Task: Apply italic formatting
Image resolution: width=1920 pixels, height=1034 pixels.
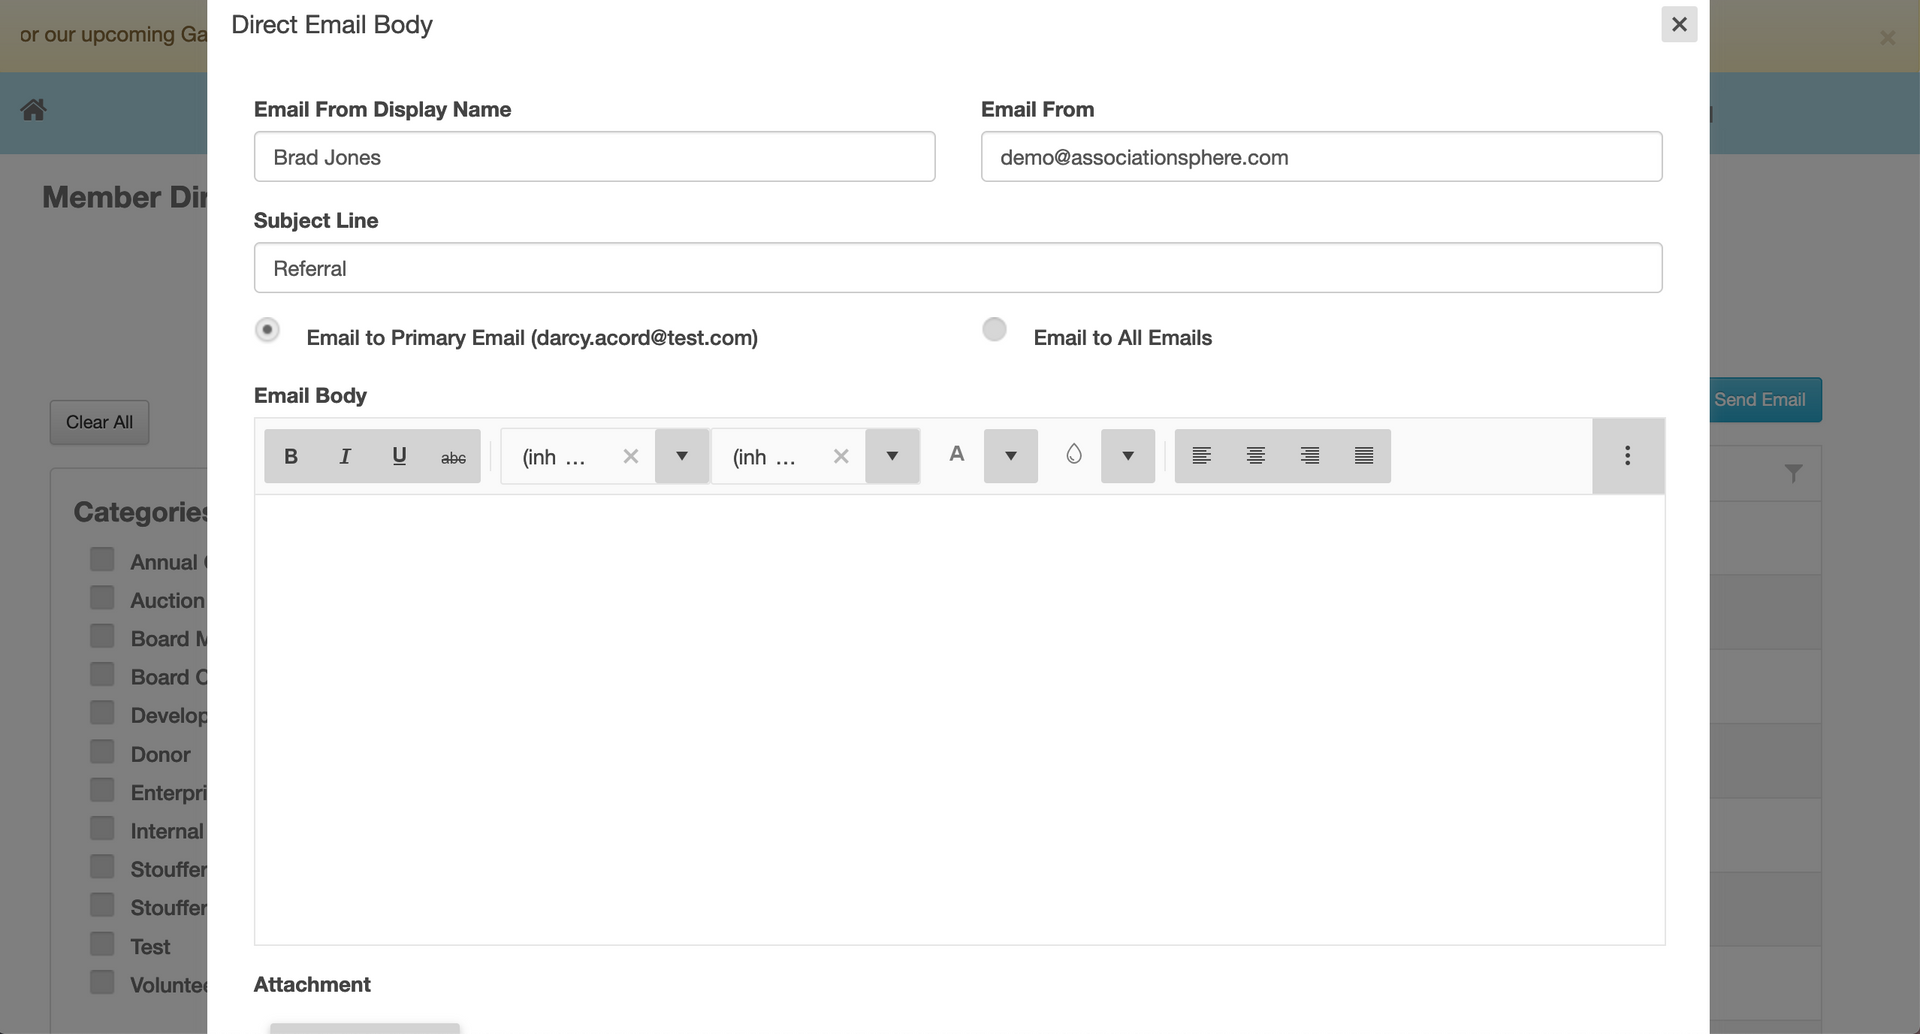Action: 345,456
